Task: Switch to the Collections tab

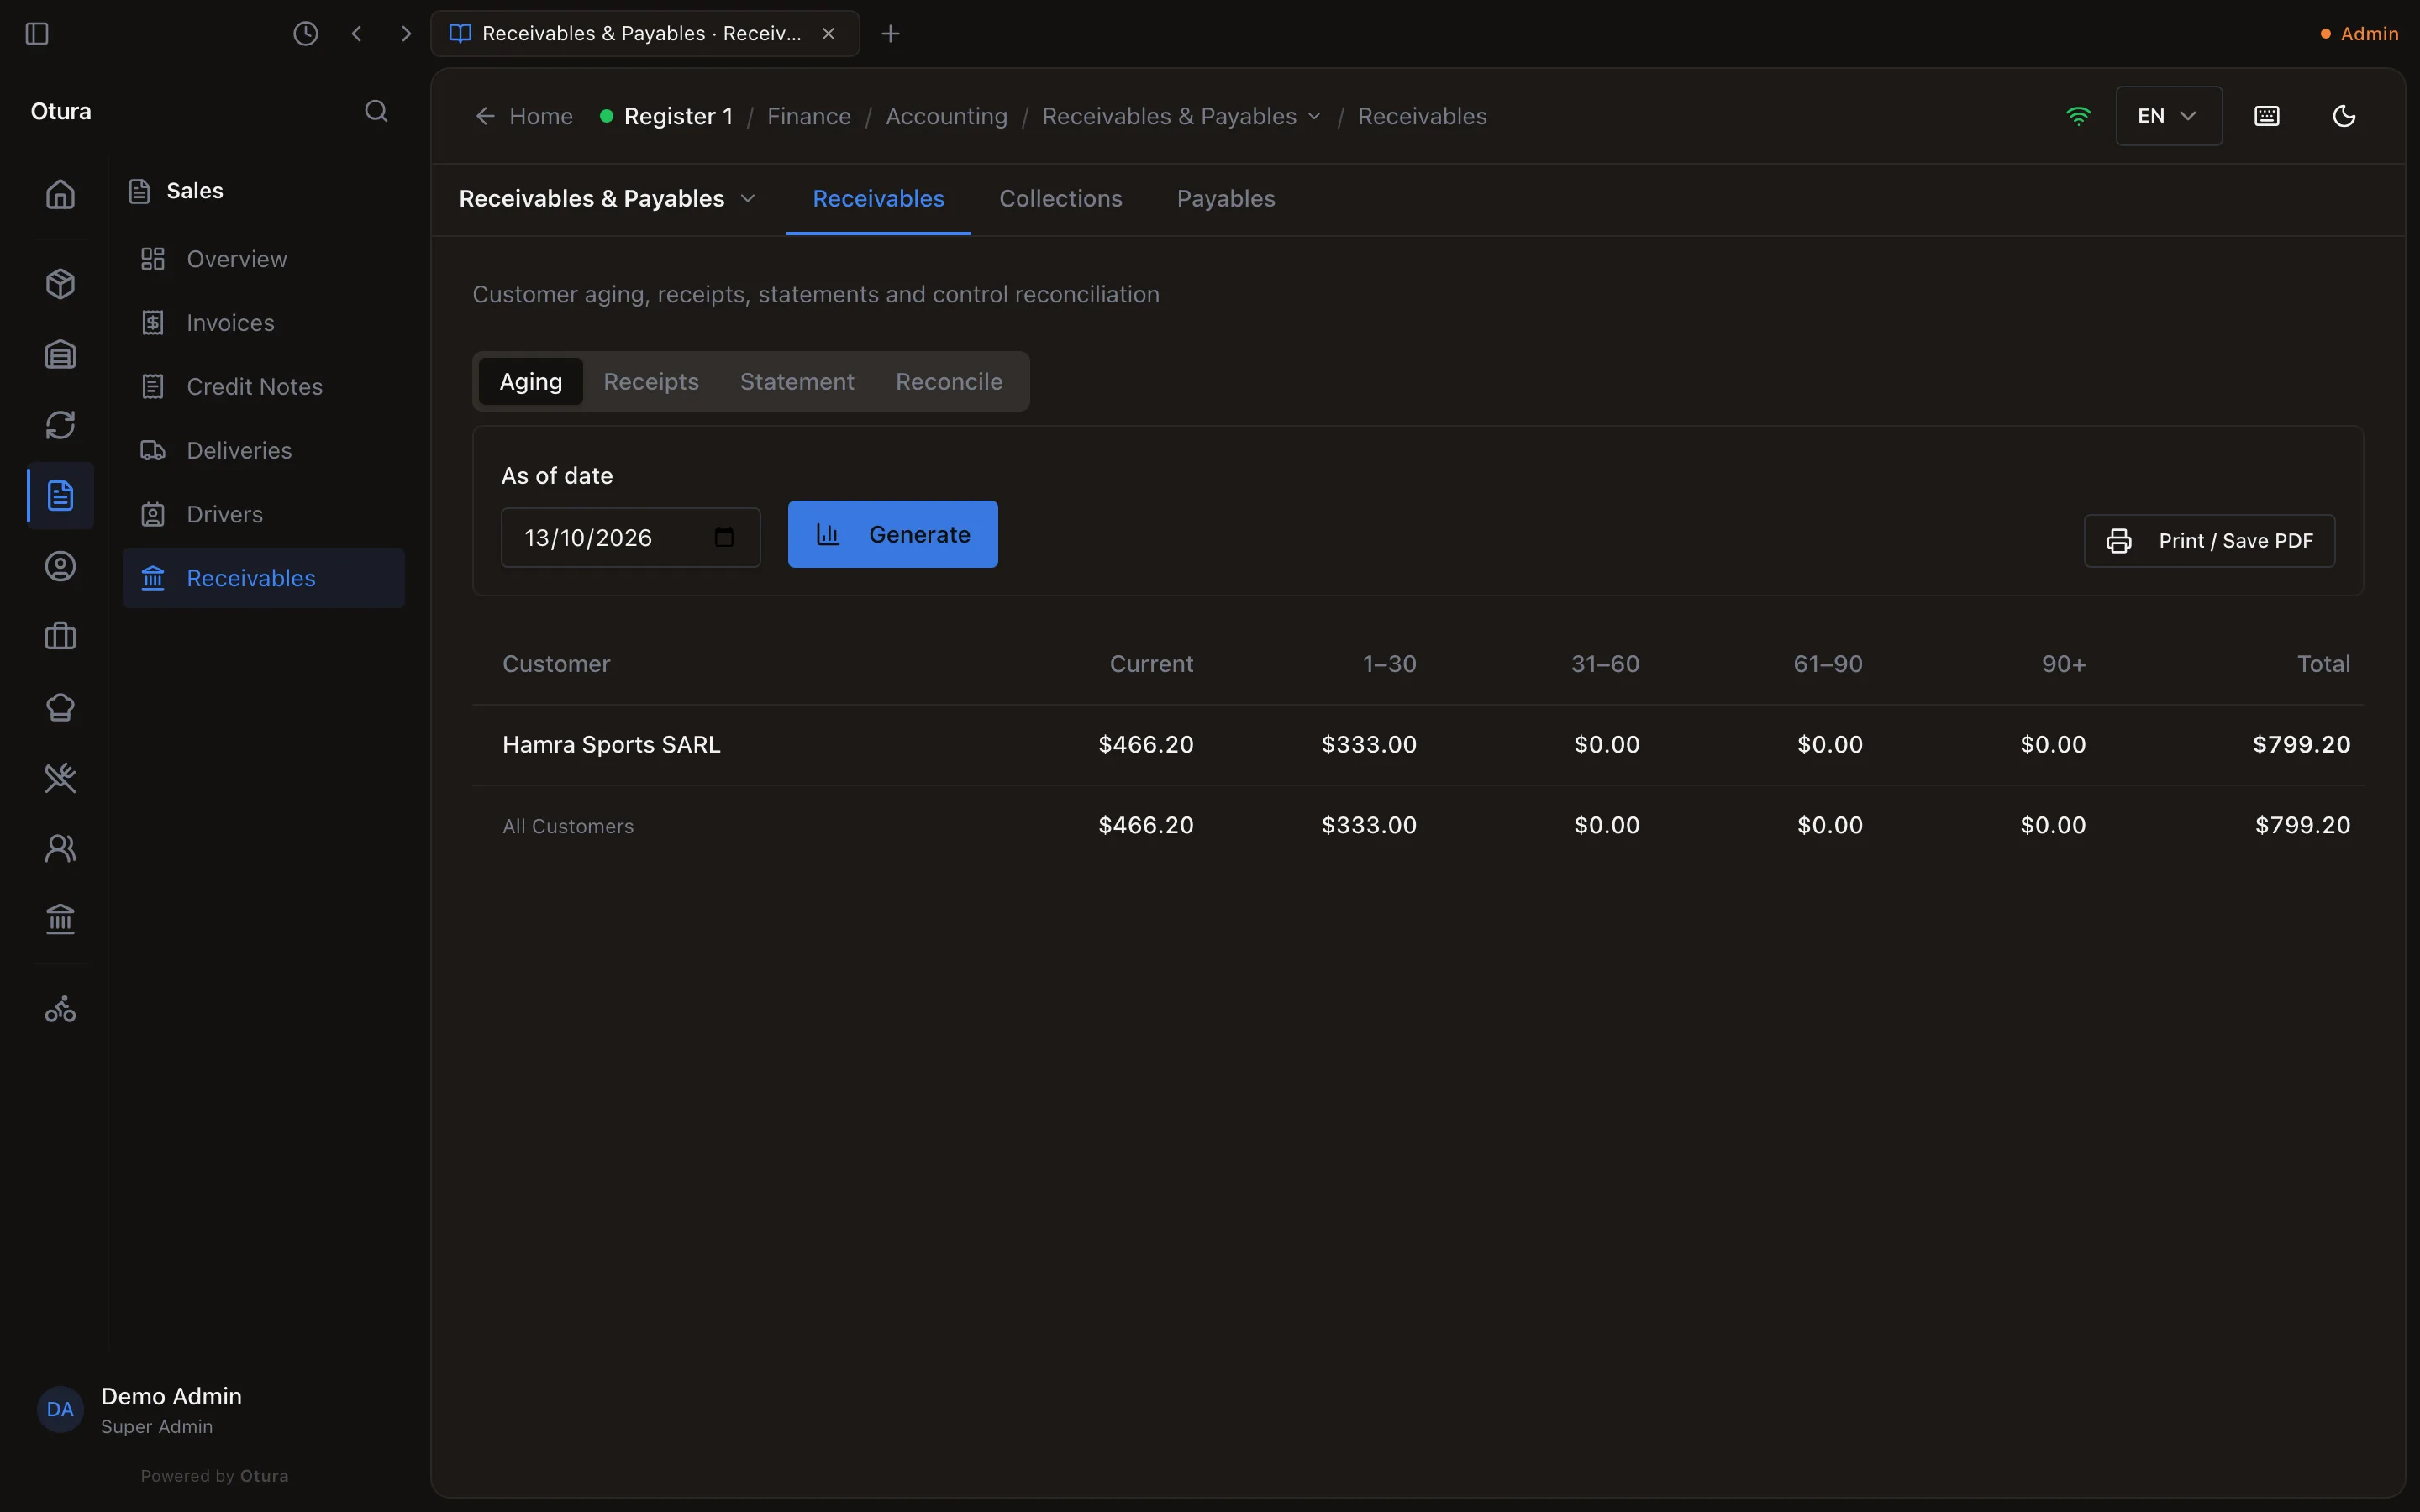Action: [x=1060, y=199]
